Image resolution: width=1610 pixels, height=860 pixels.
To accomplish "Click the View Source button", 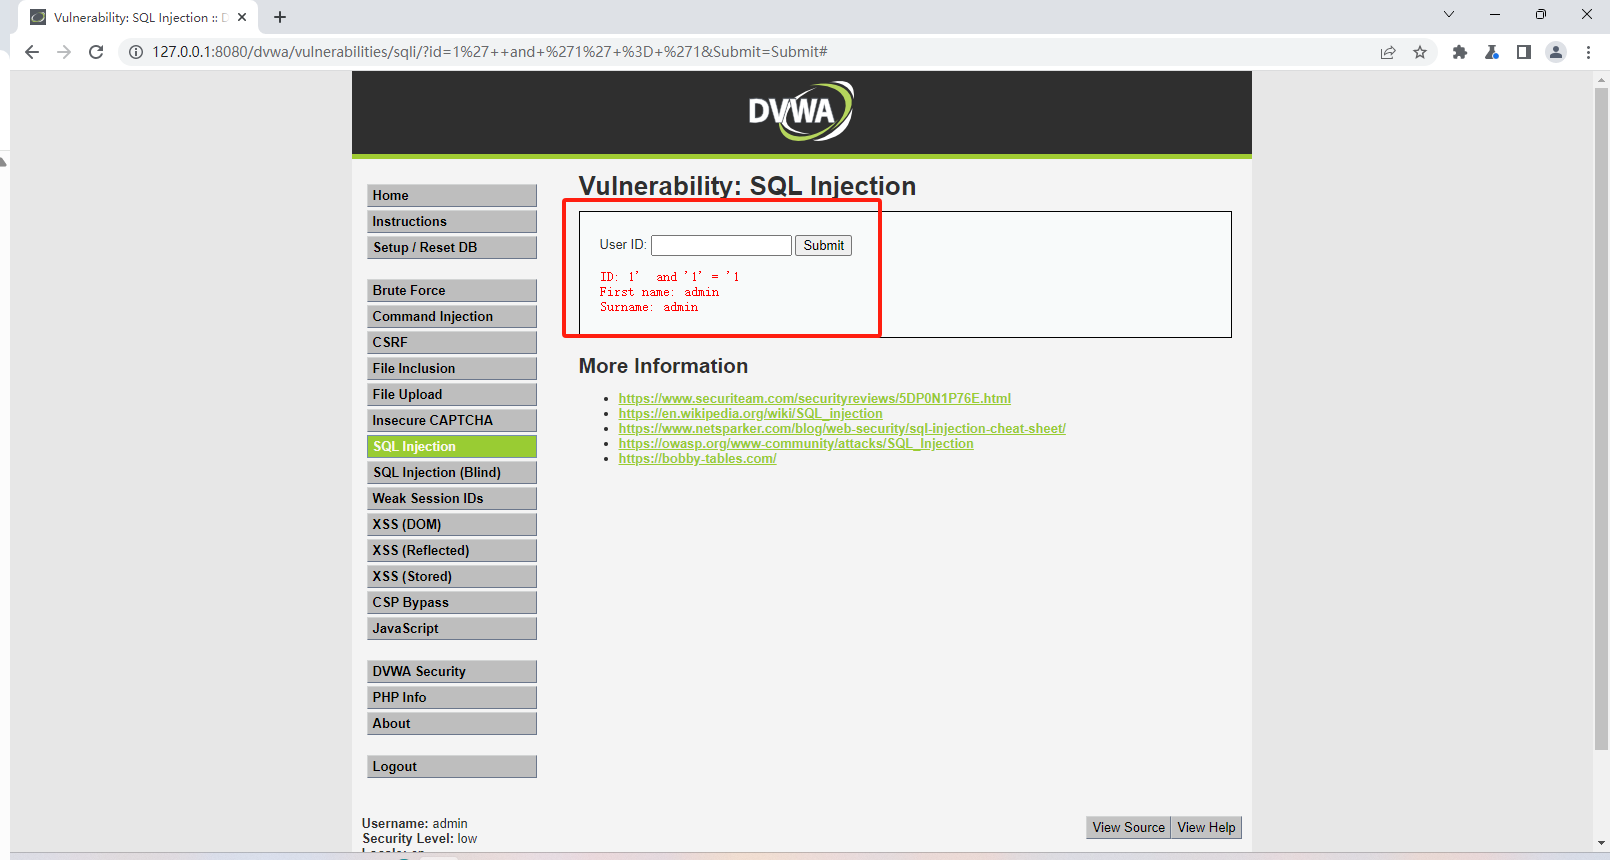I will [1128, 827].
